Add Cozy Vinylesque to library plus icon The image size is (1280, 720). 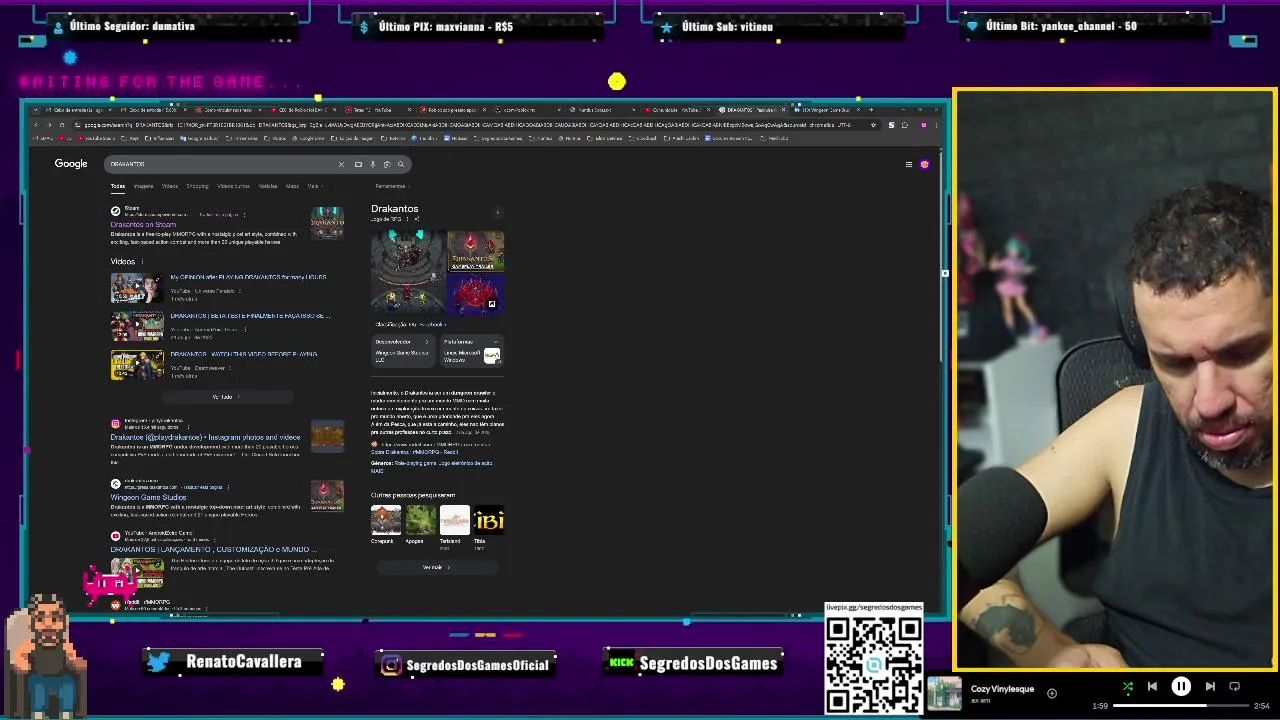point(1052,693)
